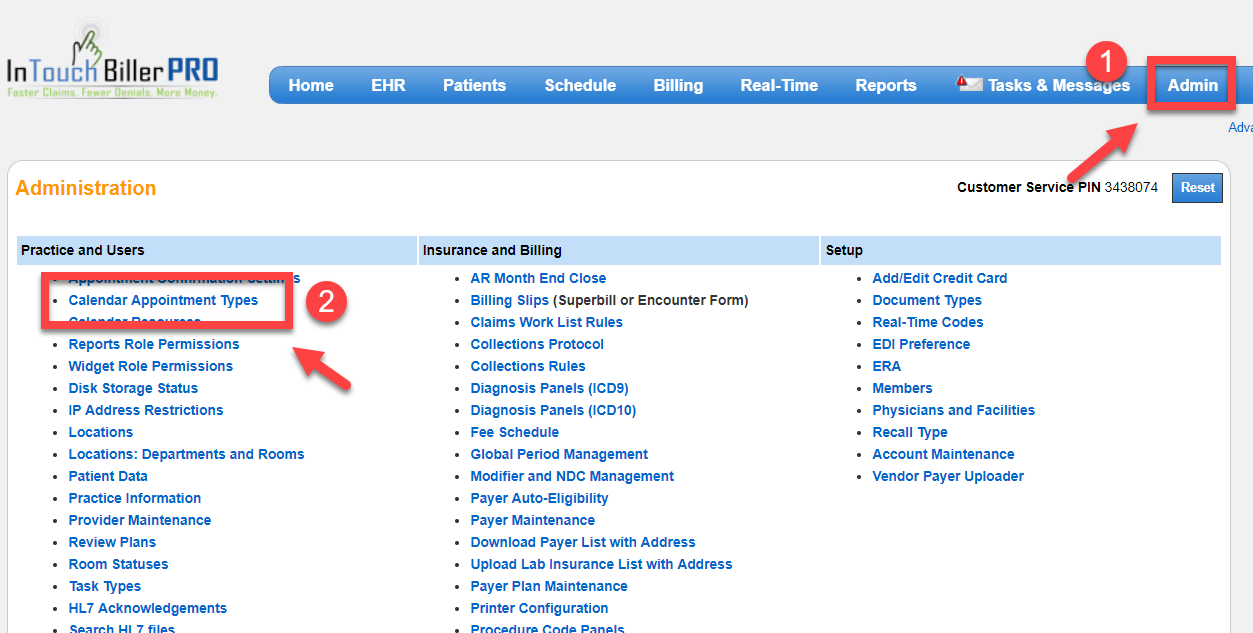The width and height of the screenshot is (1253, 633).
Task: Open Diagnosis Panels (ICD10) link
Action: 553,410
